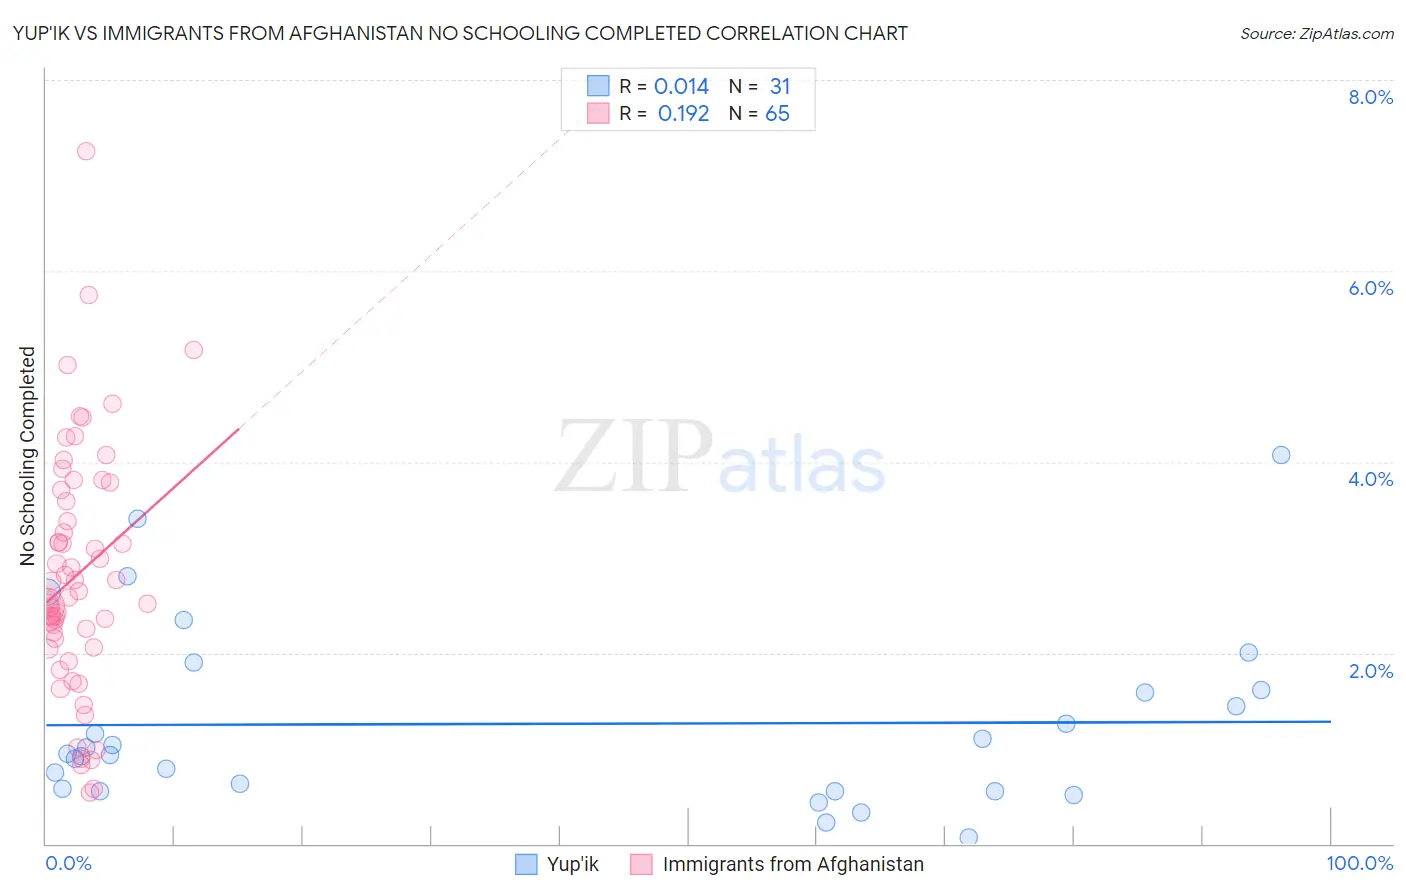Image resolution: width=1406 pixels, height=892 pixels.
Task: Click the 100.0% x-axis label
Action: (x=1360, y=863)
